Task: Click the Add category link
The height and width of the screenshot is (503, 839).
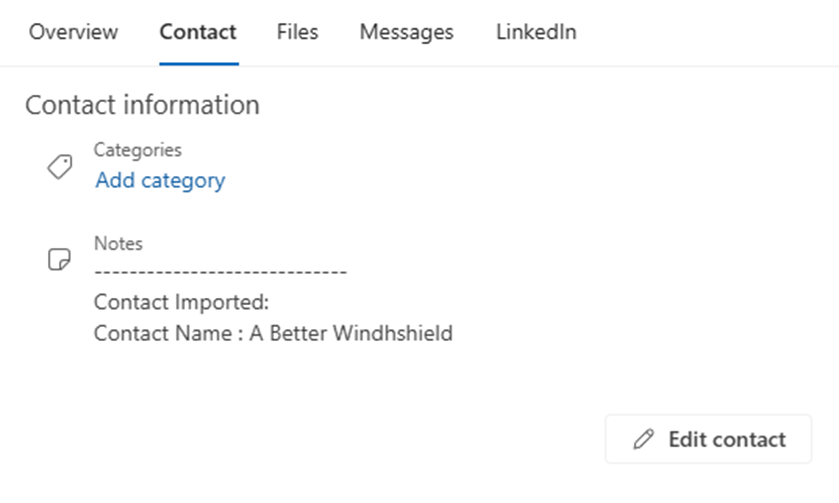Action: coord(160,181)
